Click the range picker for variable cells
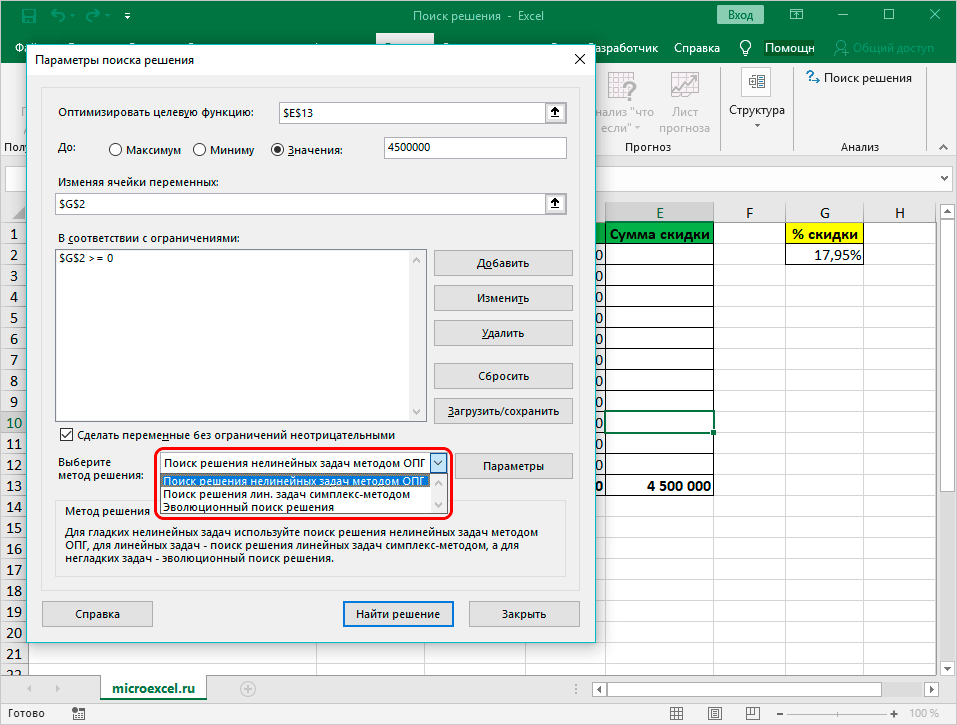 click(555, 204)
